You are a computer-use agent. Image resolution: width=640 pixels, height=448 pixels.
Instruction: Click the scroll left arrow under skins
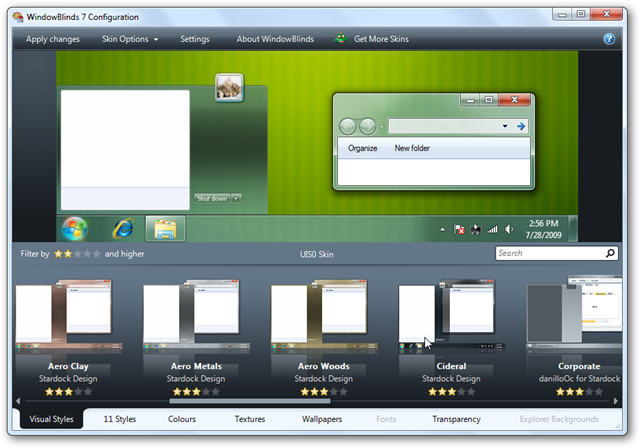(17, 401)
